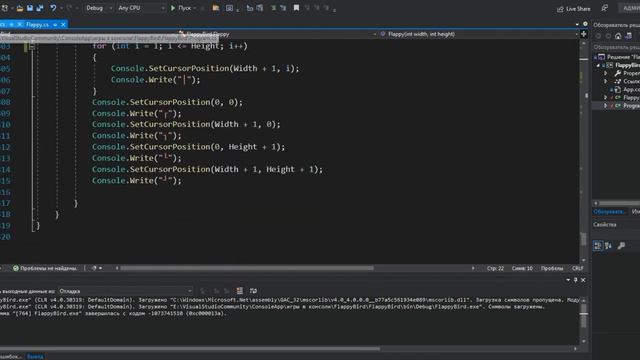Click categorized view icon in Properties panel
This screenshot has width=640, height=360.
[x=598, y=245]
